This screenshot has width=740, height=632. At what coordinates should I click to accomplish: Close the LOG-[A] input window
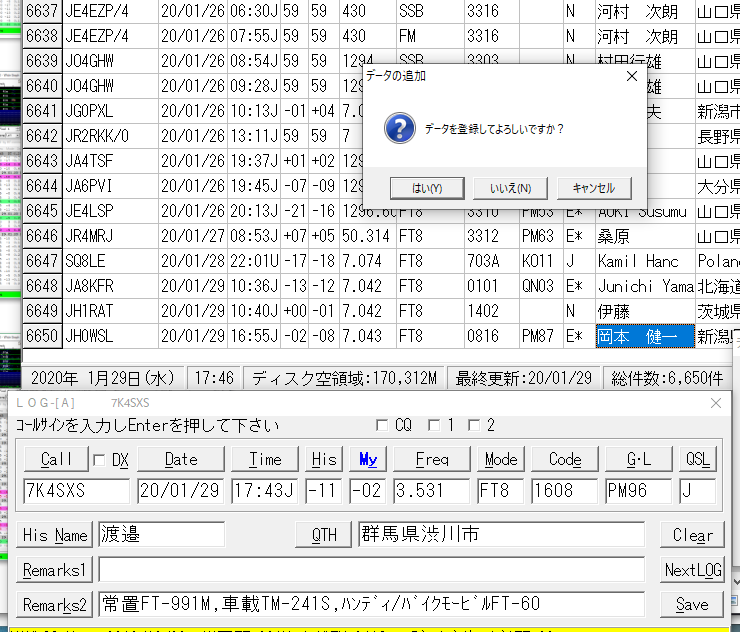click(x=716, y=403)
